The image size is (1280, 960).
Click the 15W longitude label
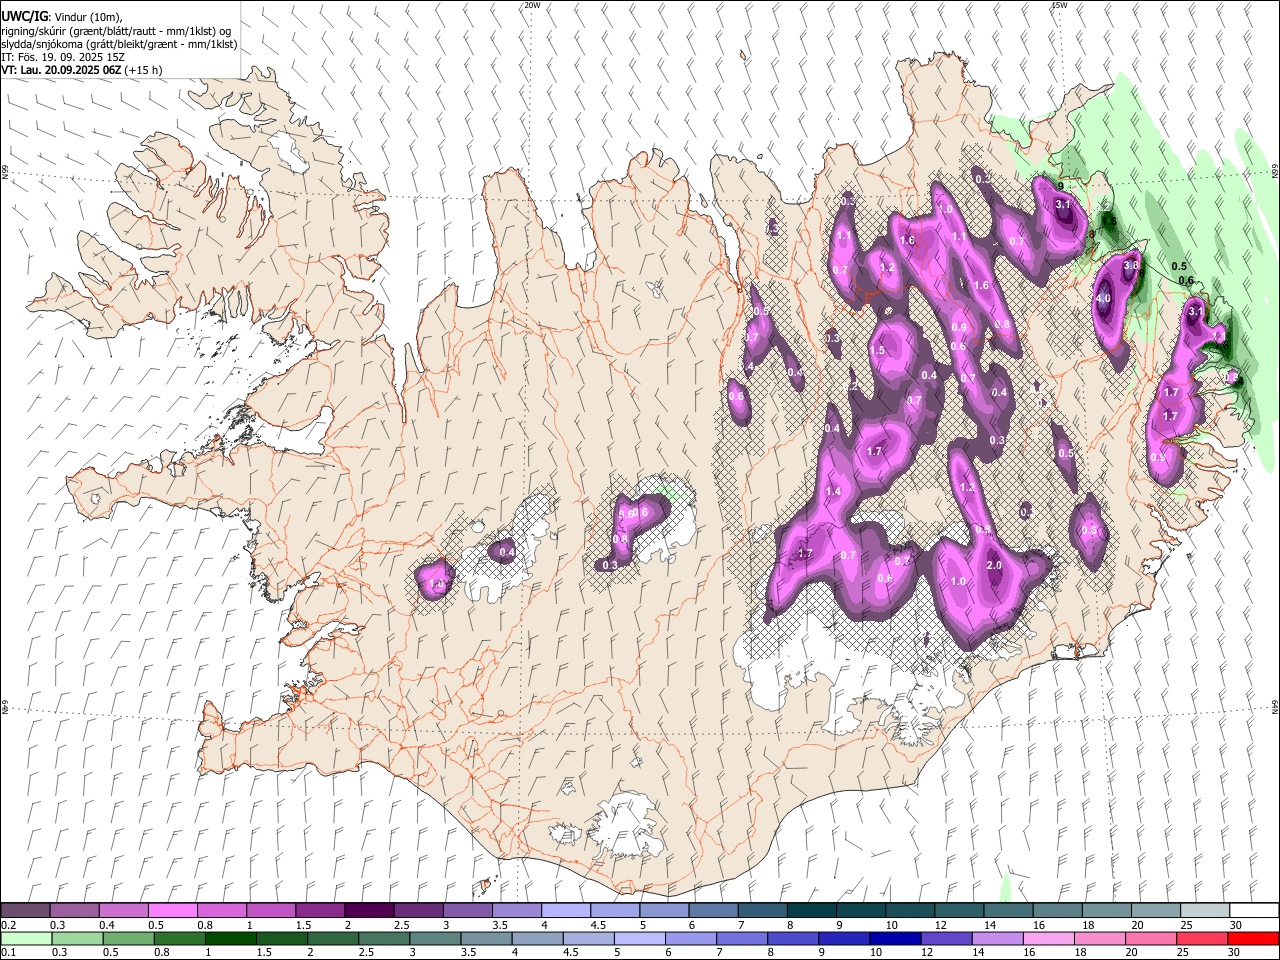[x=1060, y=5]
